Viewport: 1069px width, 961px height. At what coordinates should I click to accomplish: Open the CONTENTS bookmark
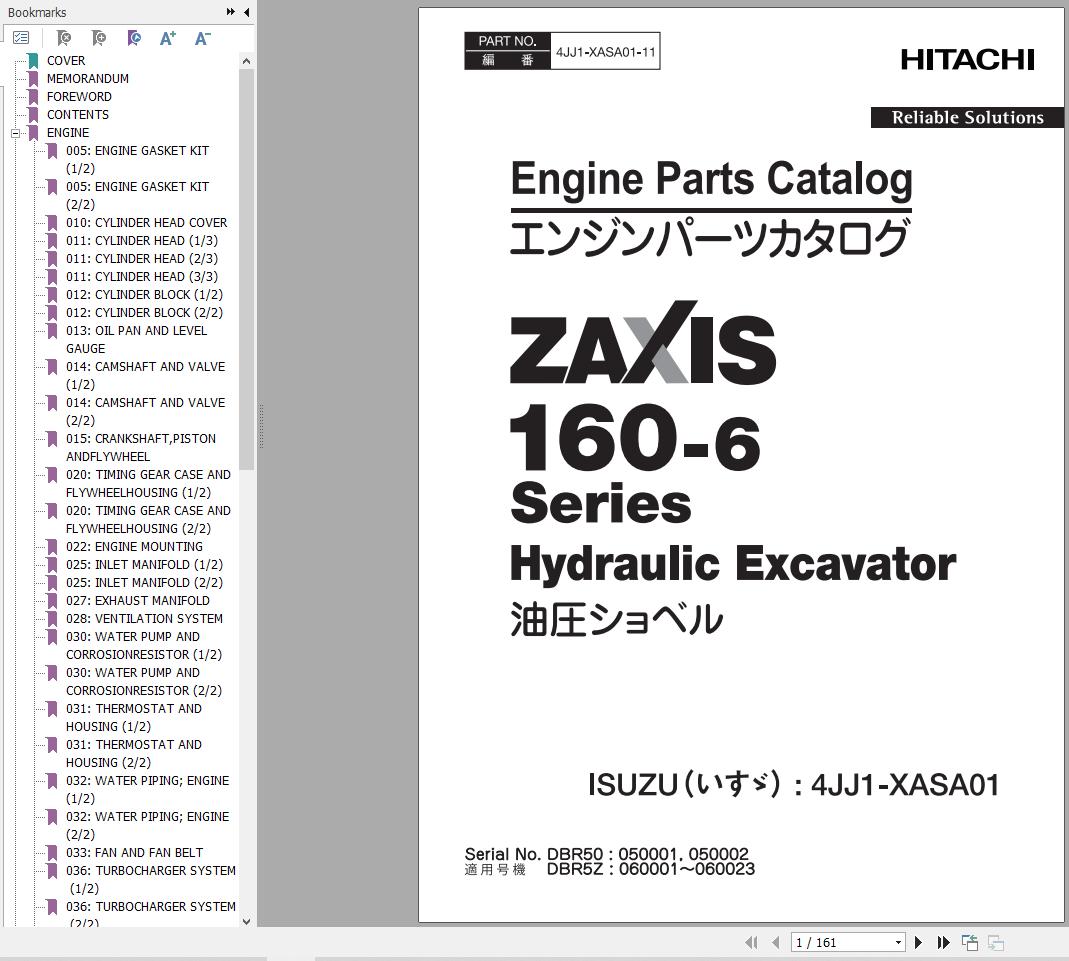[x=78, y=115]
